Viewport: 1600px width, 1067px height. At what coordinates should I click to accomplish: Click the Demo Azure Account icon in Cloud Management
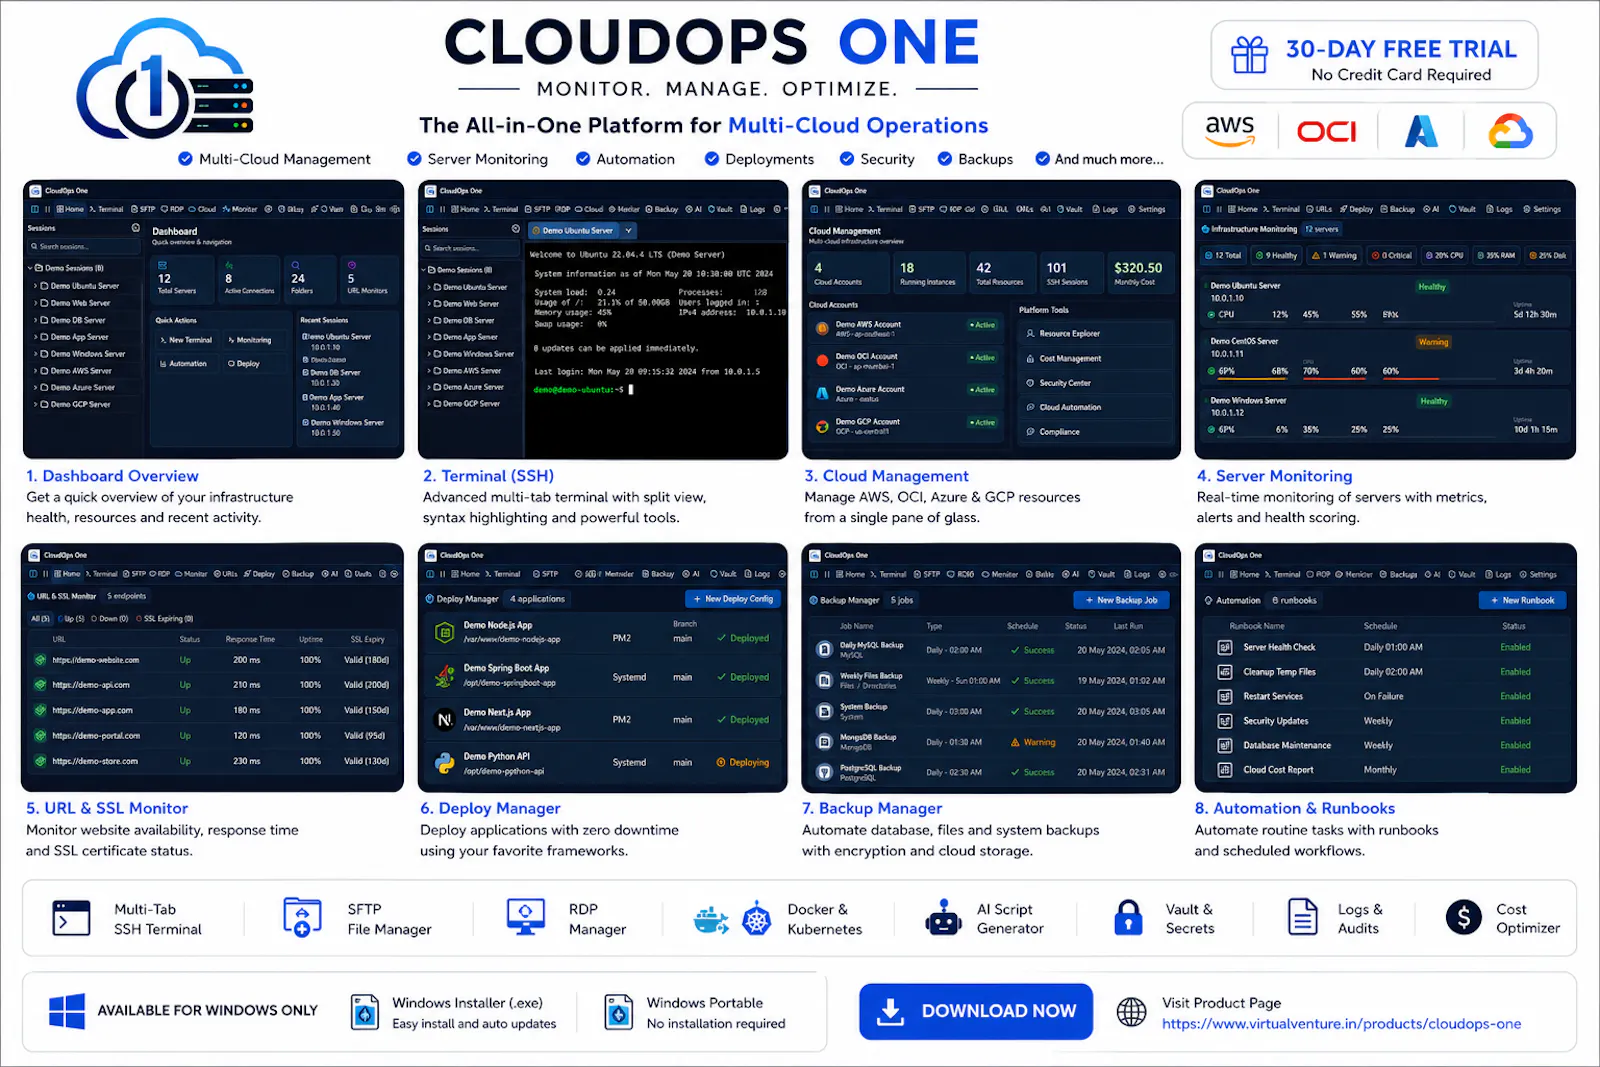(x=822, y=393)
